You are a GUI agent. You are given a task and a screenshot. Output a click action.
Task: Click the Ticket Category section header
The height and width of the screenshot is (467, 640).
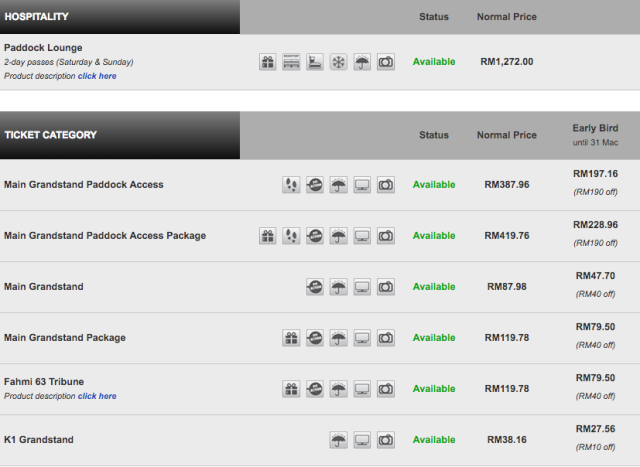click(50, 135)
